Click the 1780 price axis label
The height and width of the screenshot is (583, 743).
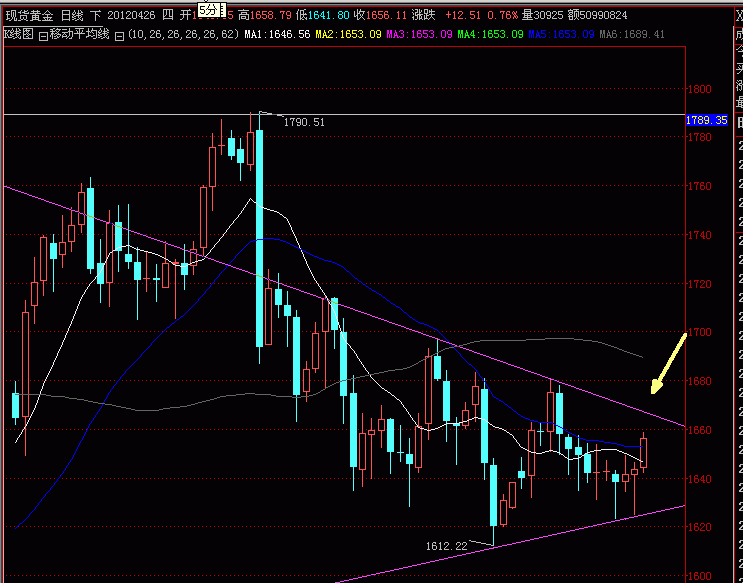[699, 137]
